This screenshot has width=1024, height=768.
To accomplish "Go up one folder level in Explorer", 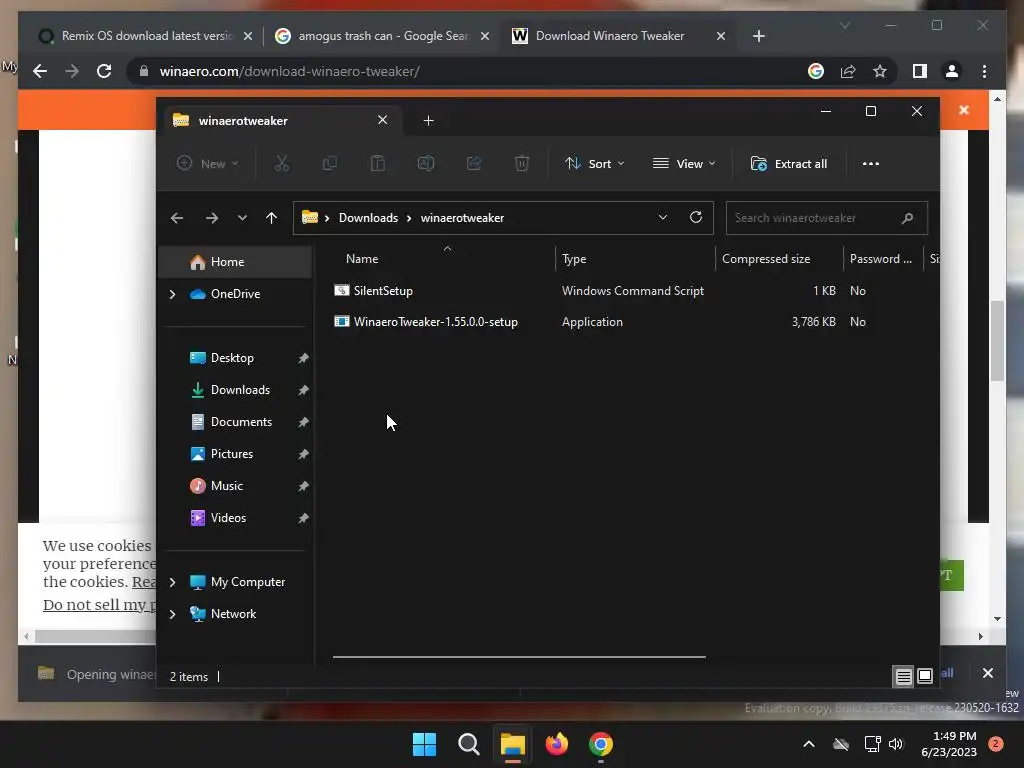I will pyautogui.click(x=272, y=218).
